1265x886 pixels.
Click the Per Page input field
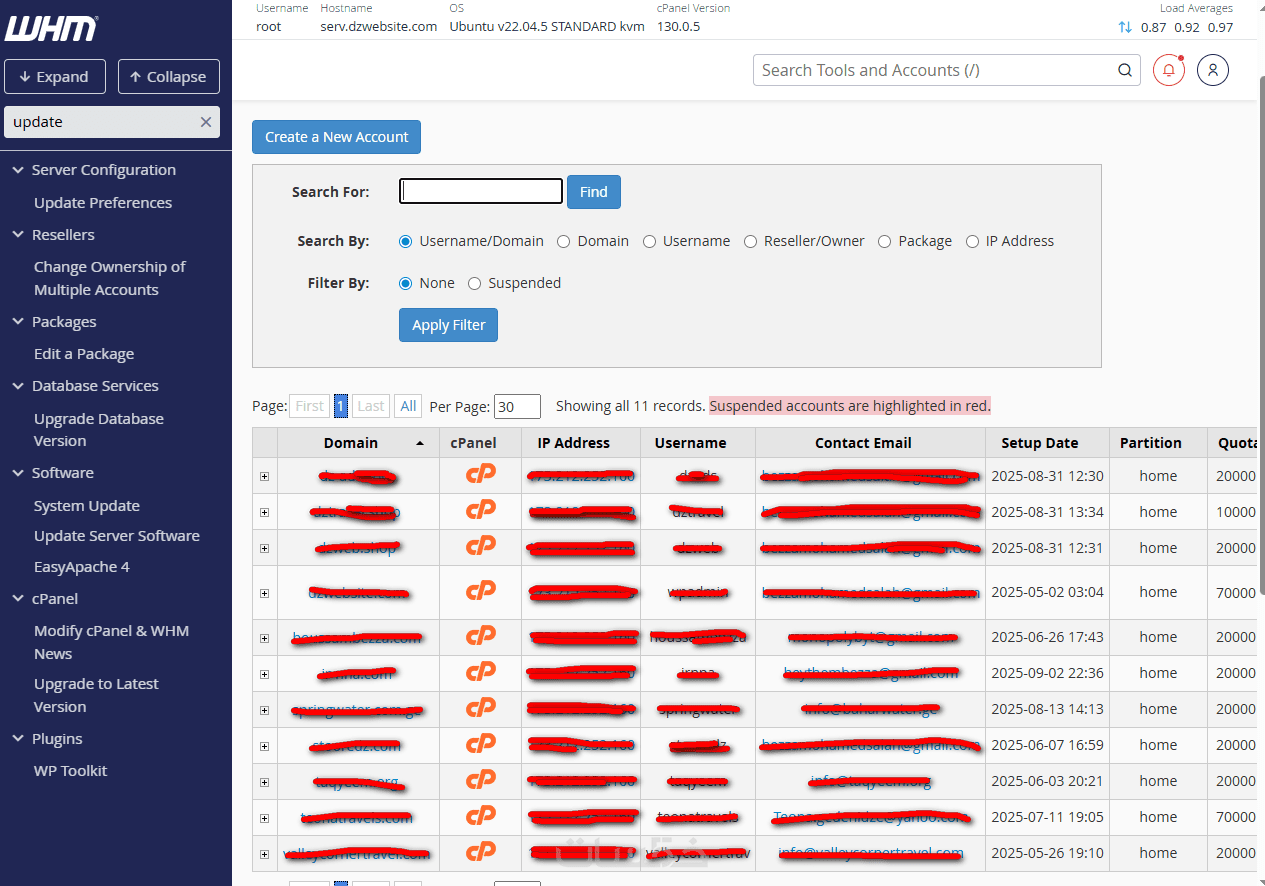click(517, 406)
